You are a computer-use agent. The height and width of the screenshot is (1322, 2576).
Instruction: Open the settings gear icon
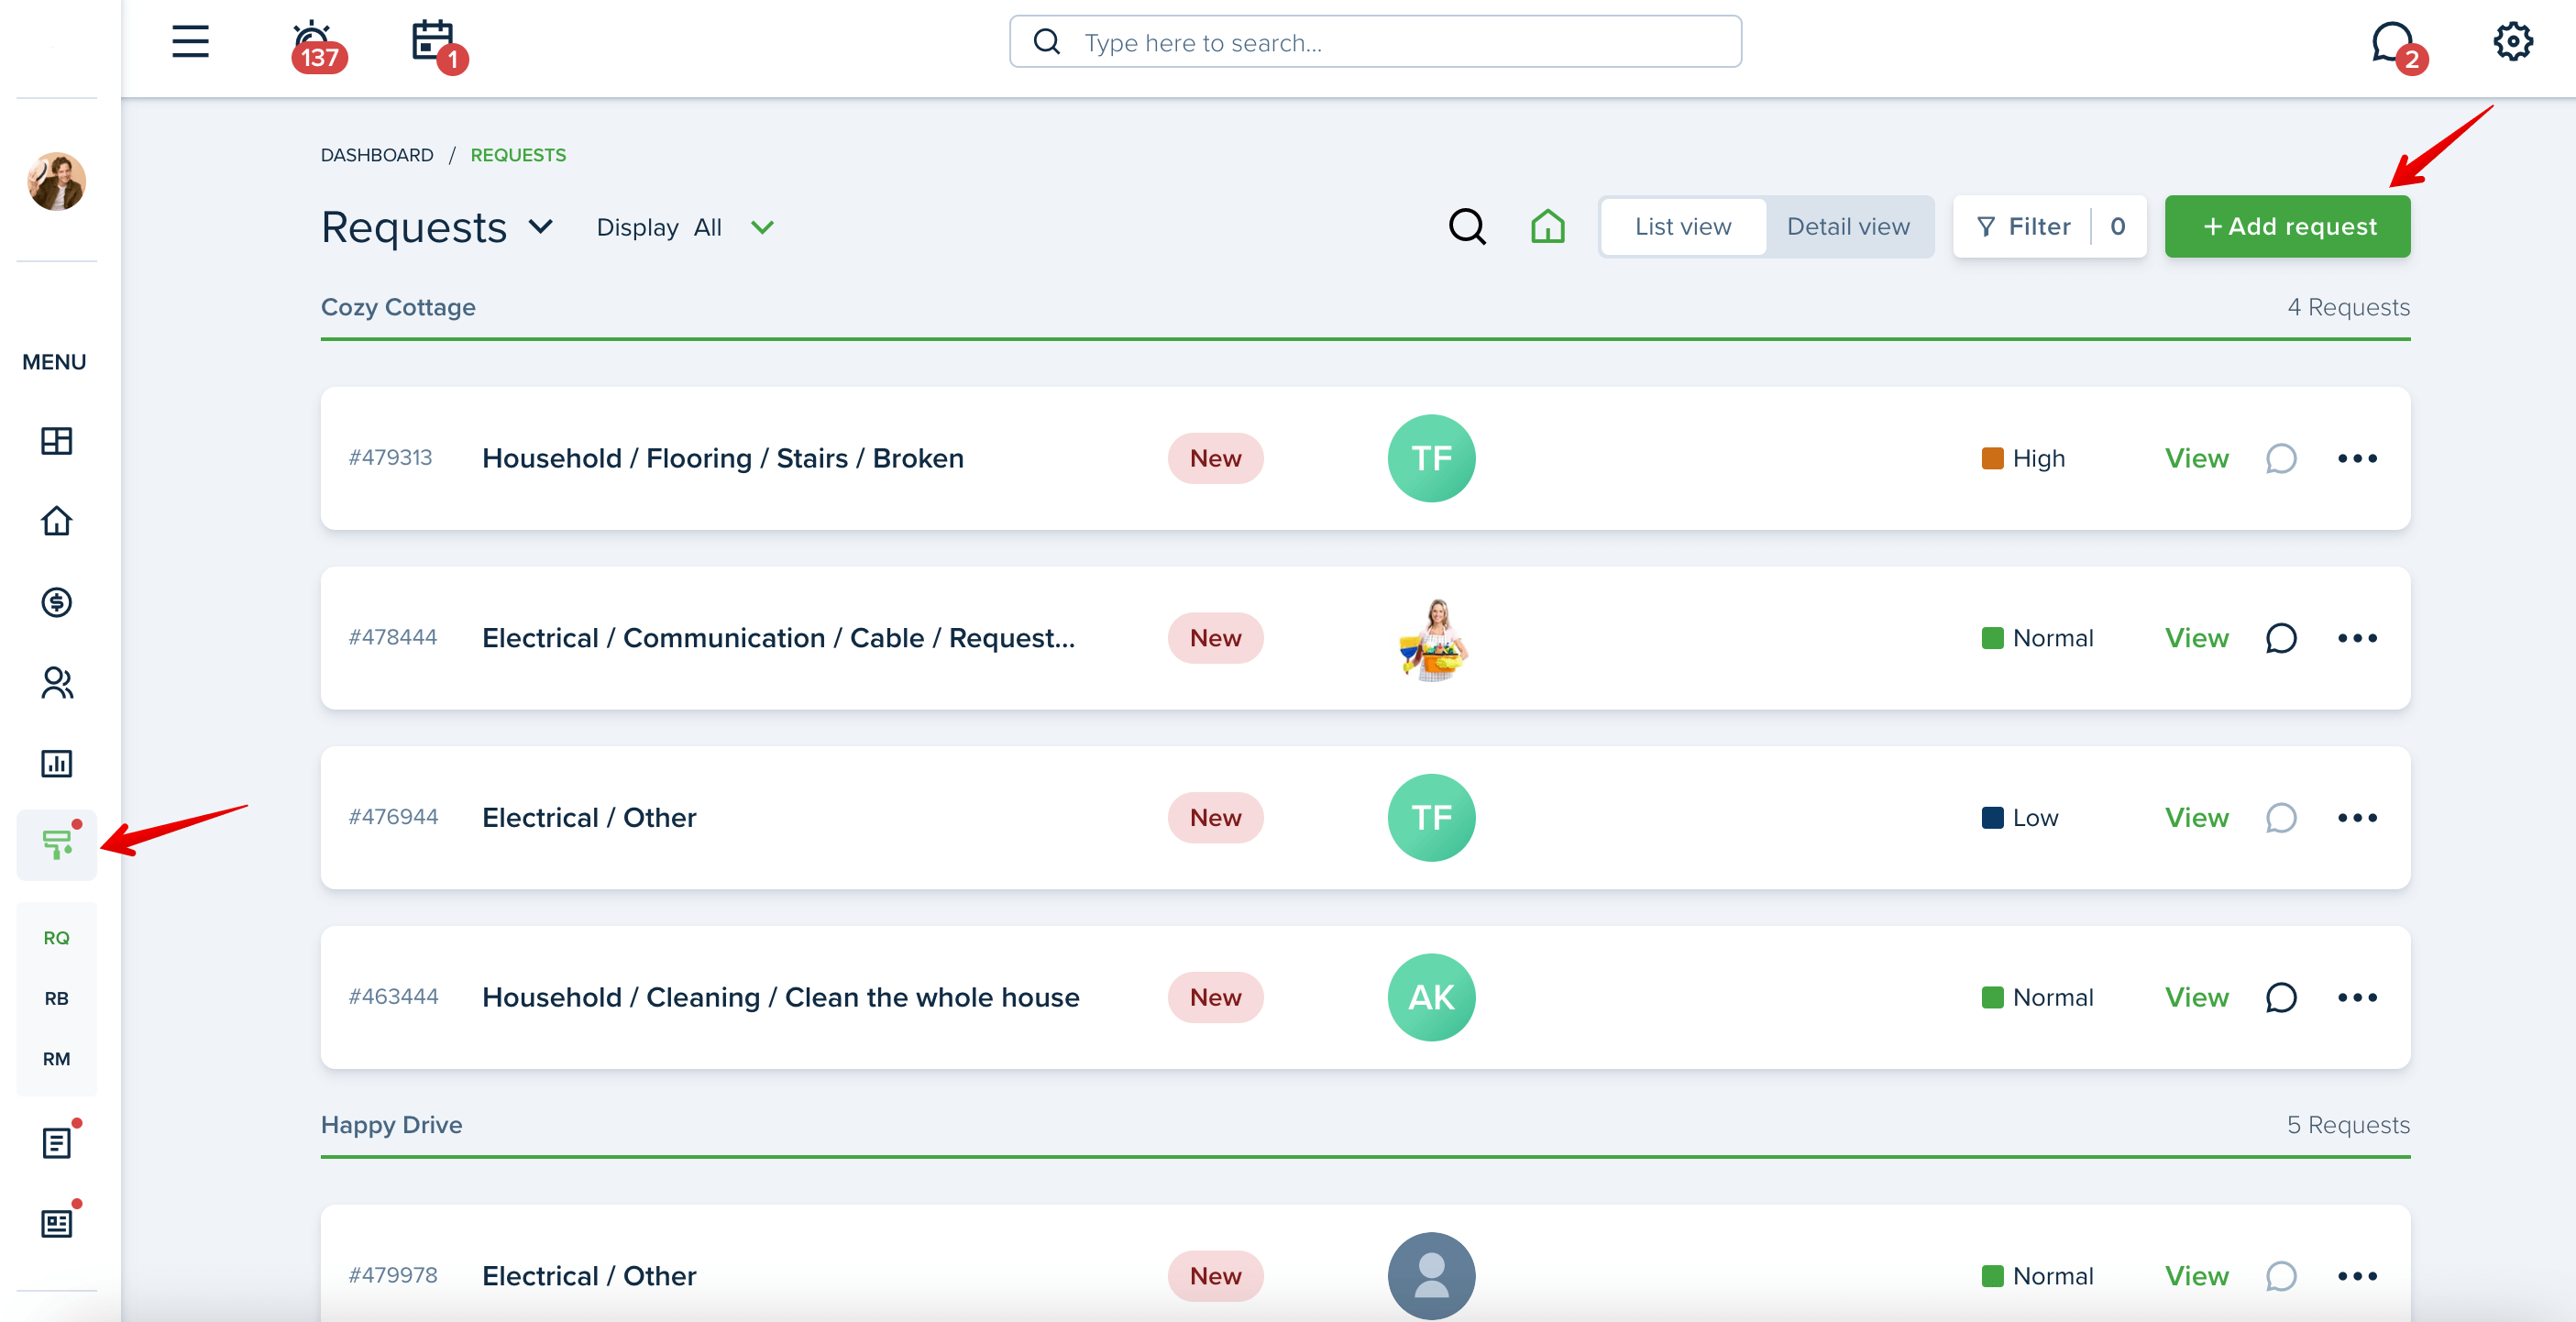click(x=2512, y=42)
